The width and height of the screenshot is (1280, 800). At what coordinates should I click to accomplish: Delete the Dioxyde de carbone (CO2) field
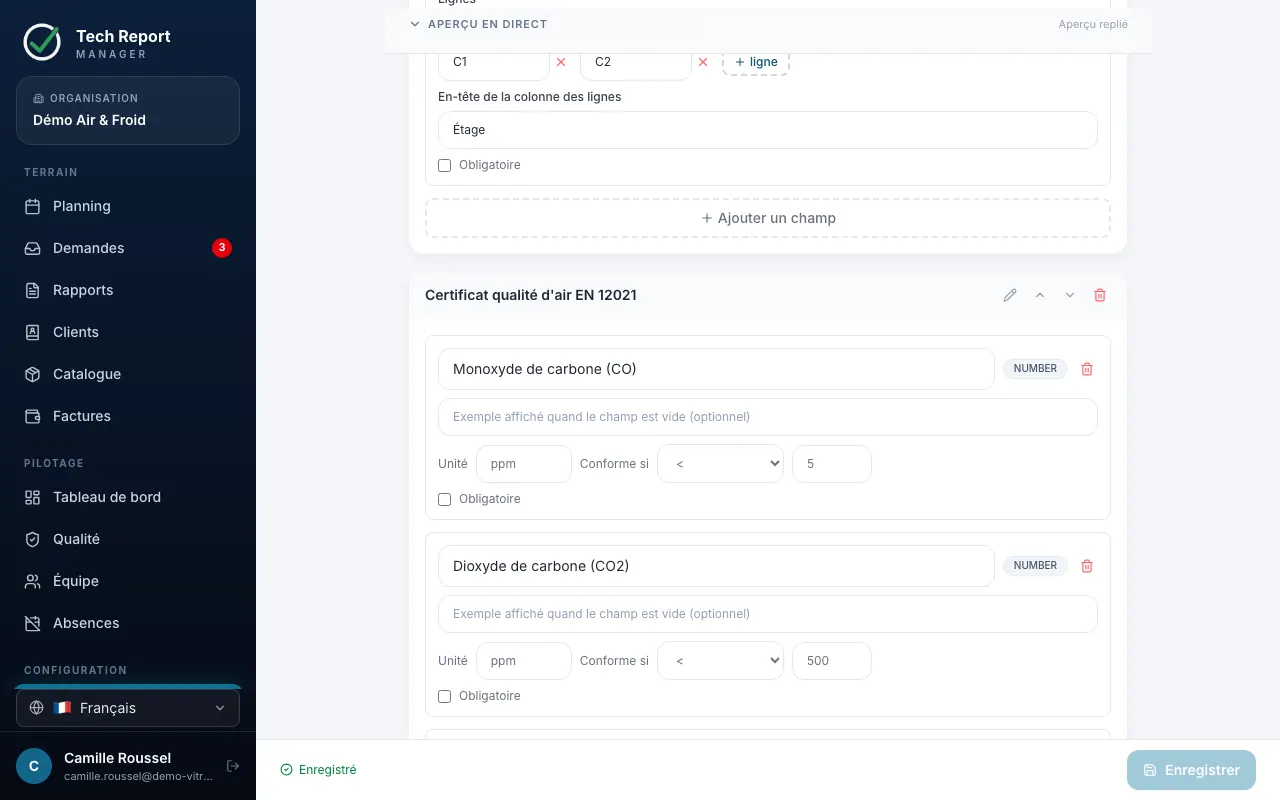1087,566
